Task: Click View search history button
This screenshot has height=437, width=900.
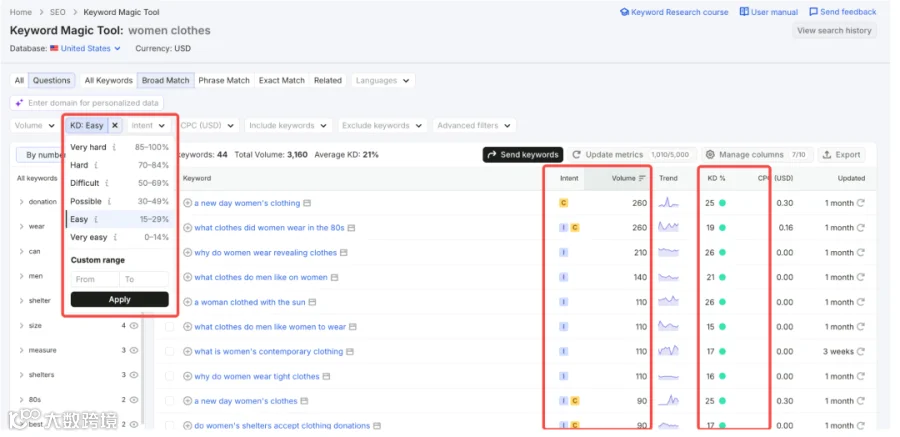Action: click(834, 31)
